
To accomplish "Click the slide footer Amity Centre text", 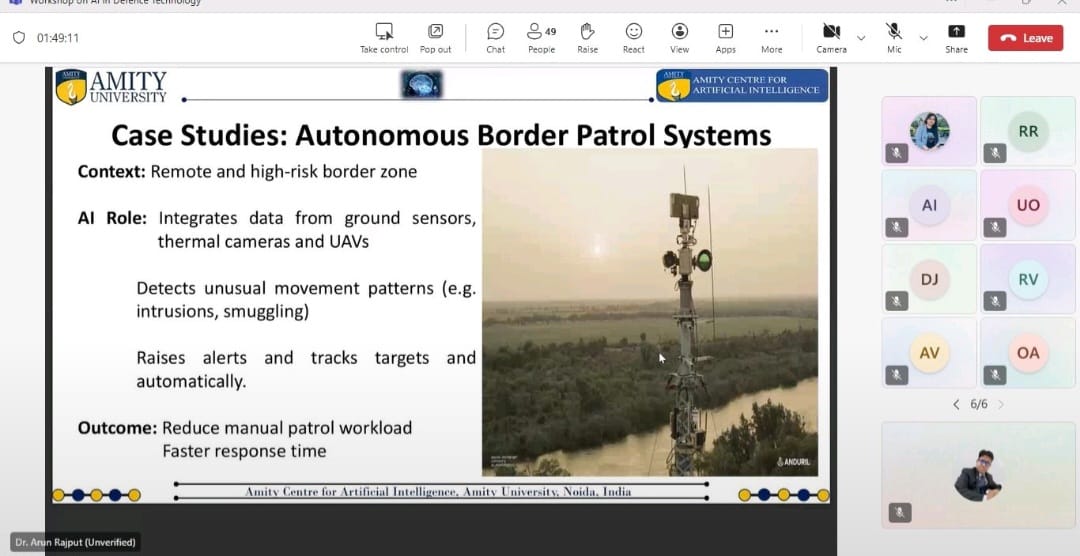I will pos(438,492).
